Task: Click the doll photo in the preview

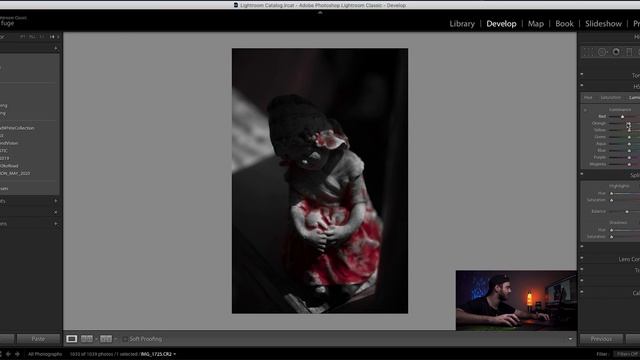Action: pyautogui.click(x=320, y=181)
